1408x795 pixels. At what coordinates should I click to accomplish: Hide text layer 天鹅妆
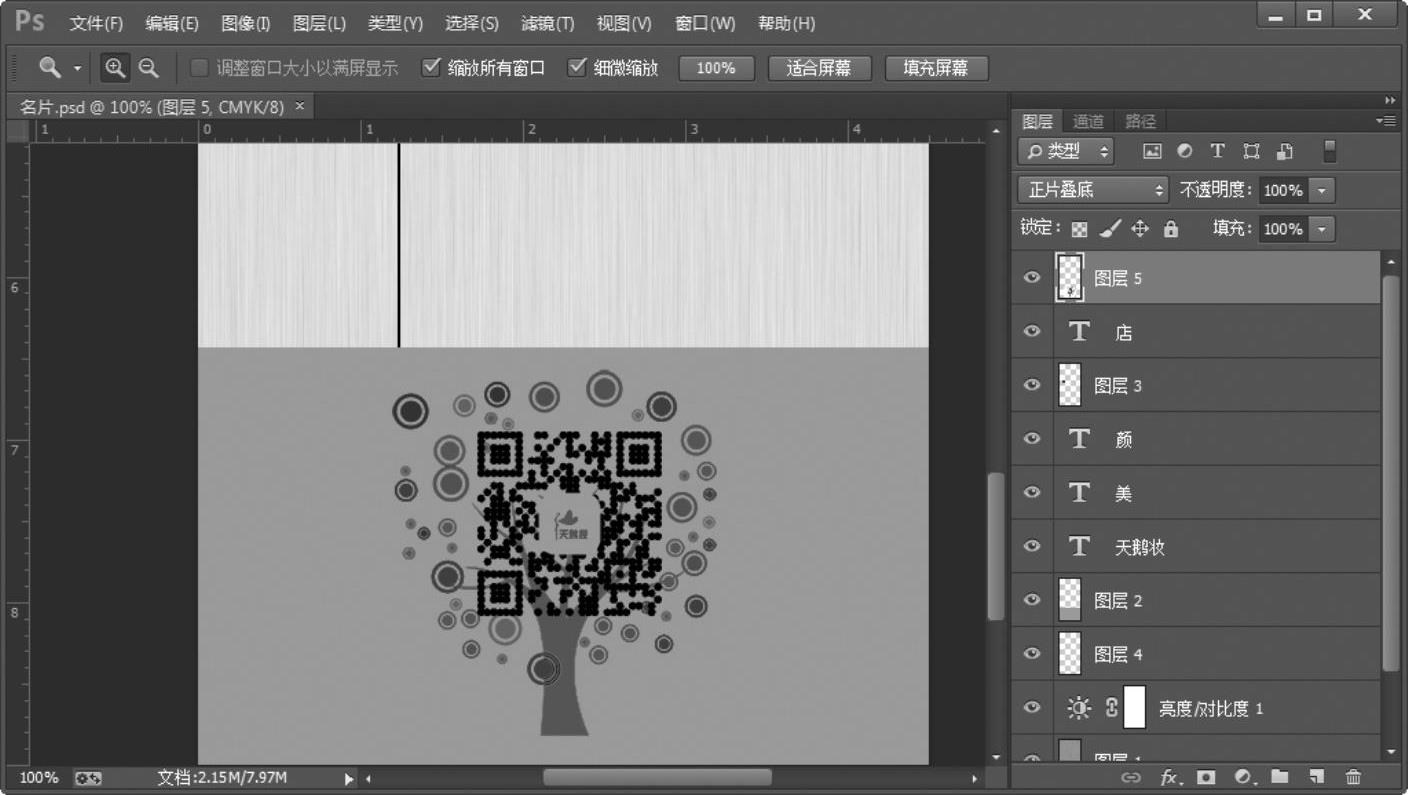pyautogui.click(x=1032, y=546)
